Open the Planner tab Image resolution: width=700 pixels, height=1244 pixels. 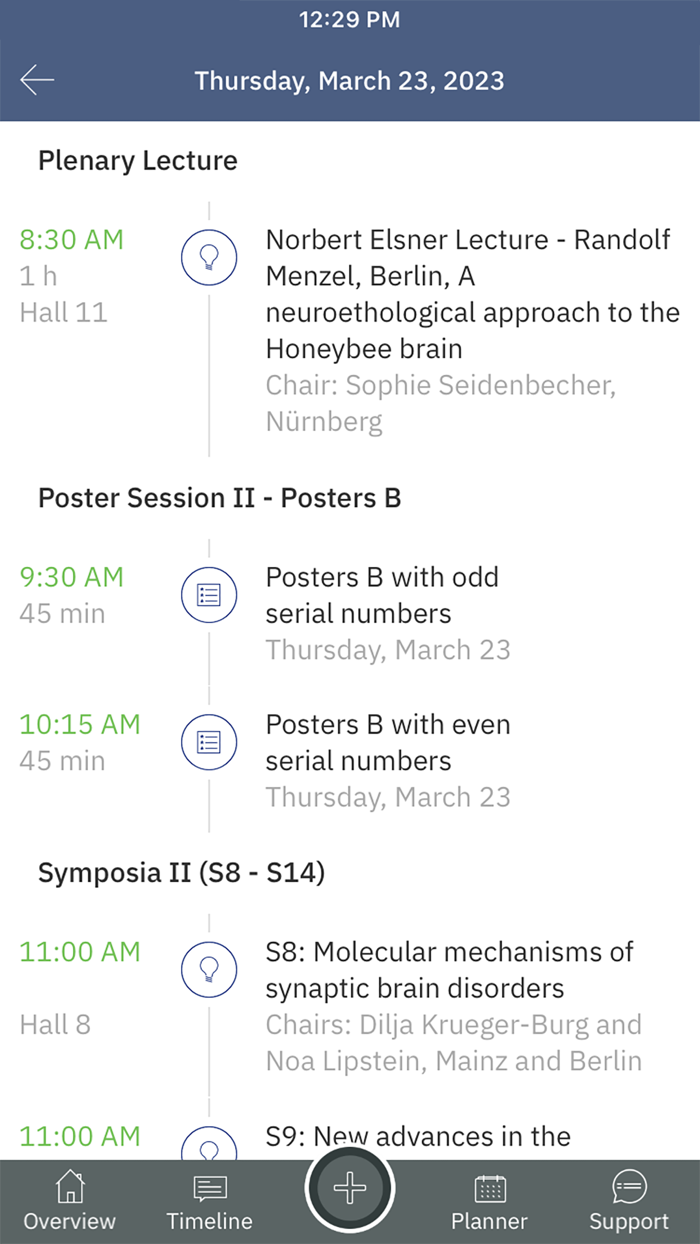click(x=489, y=1202)
